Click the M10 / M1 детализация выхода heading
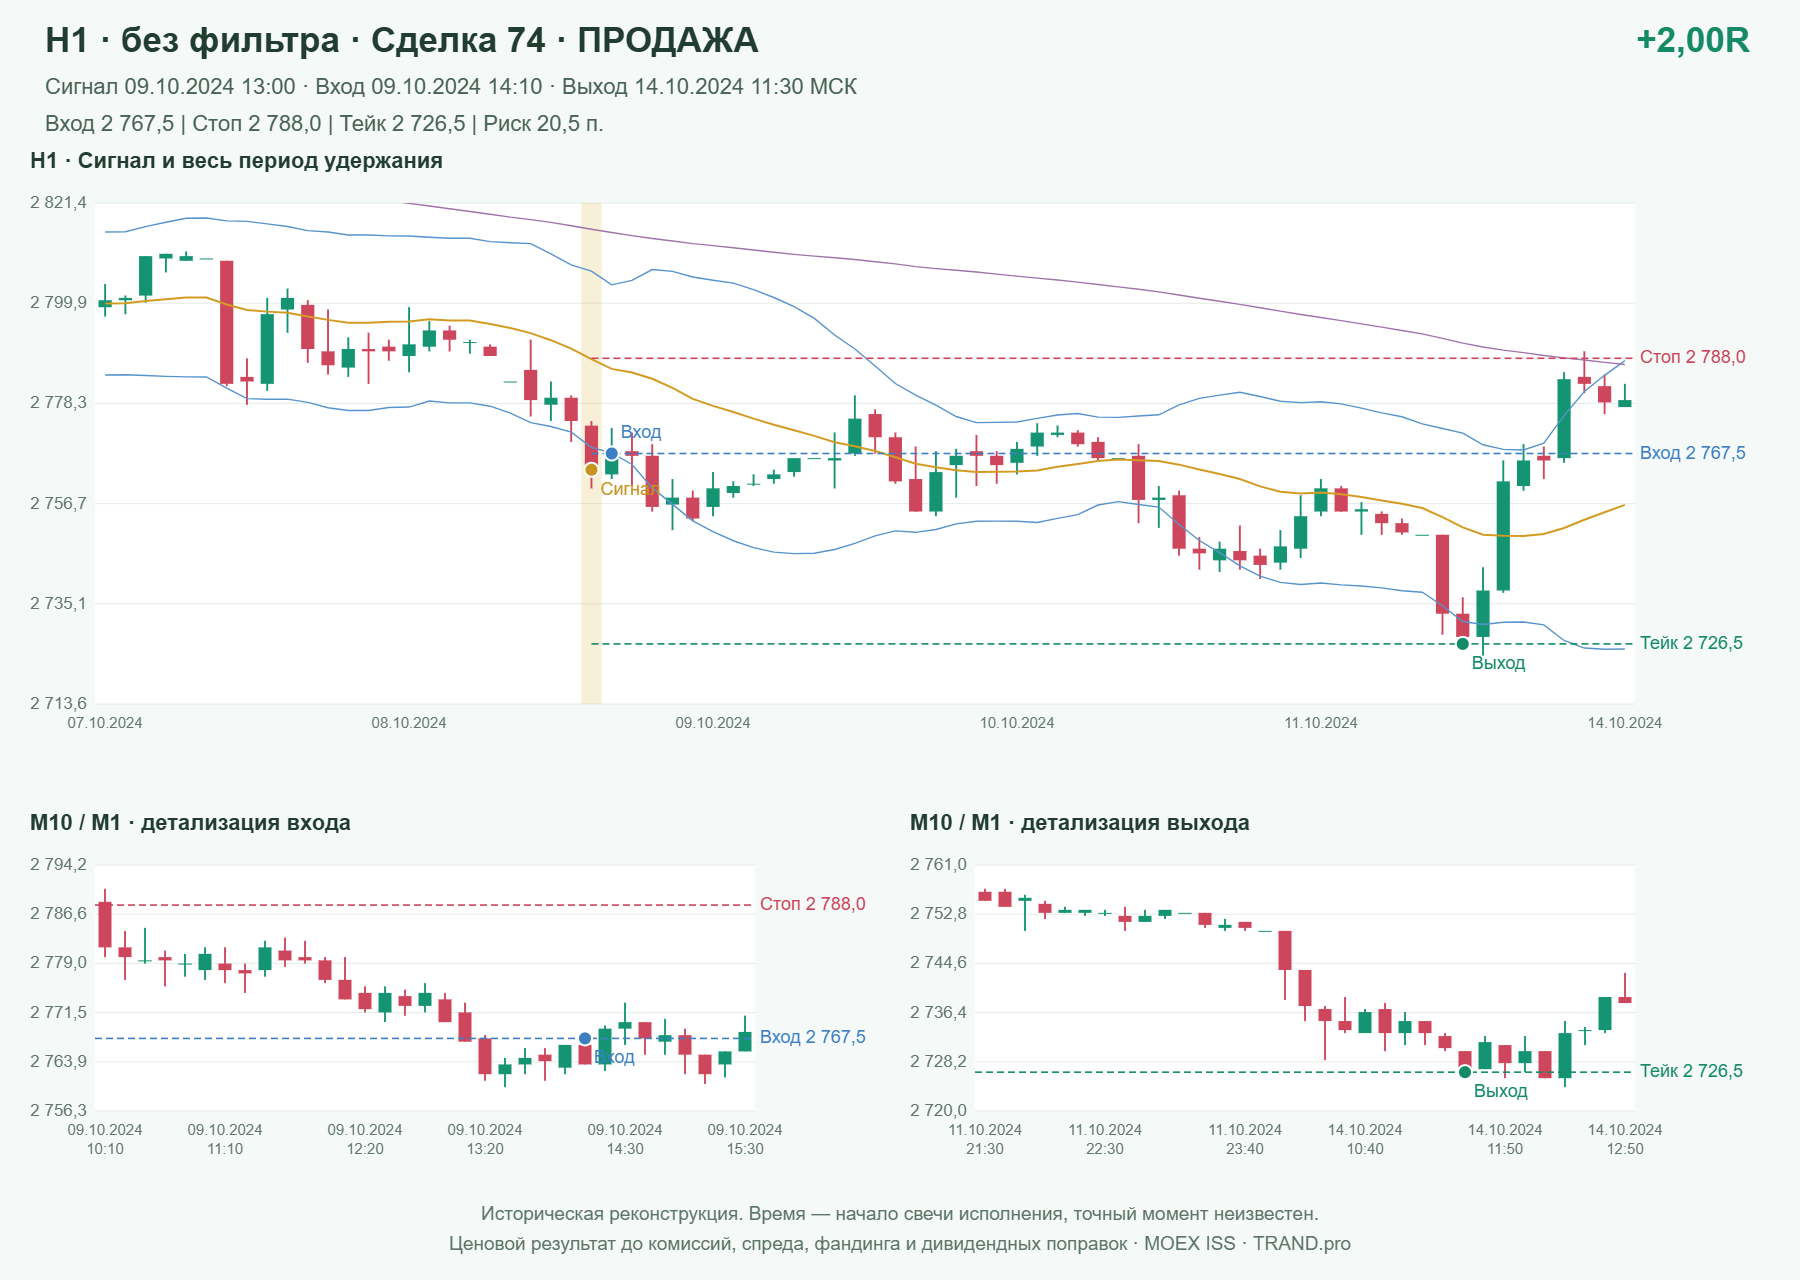This screenshot has width=1800, height=1280. (1079, 823)
